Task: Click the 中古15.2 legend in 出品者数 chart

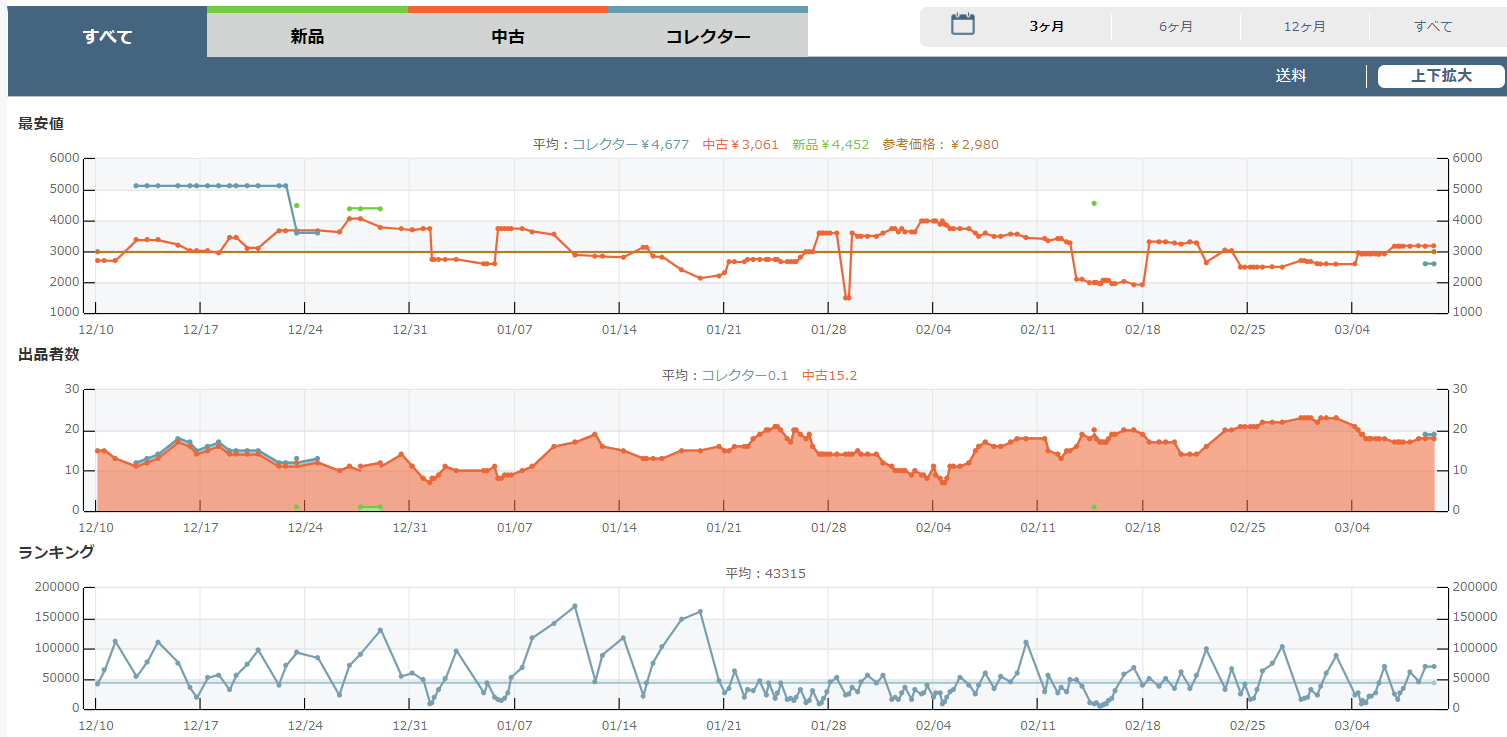Action: [x=829, y=376]
